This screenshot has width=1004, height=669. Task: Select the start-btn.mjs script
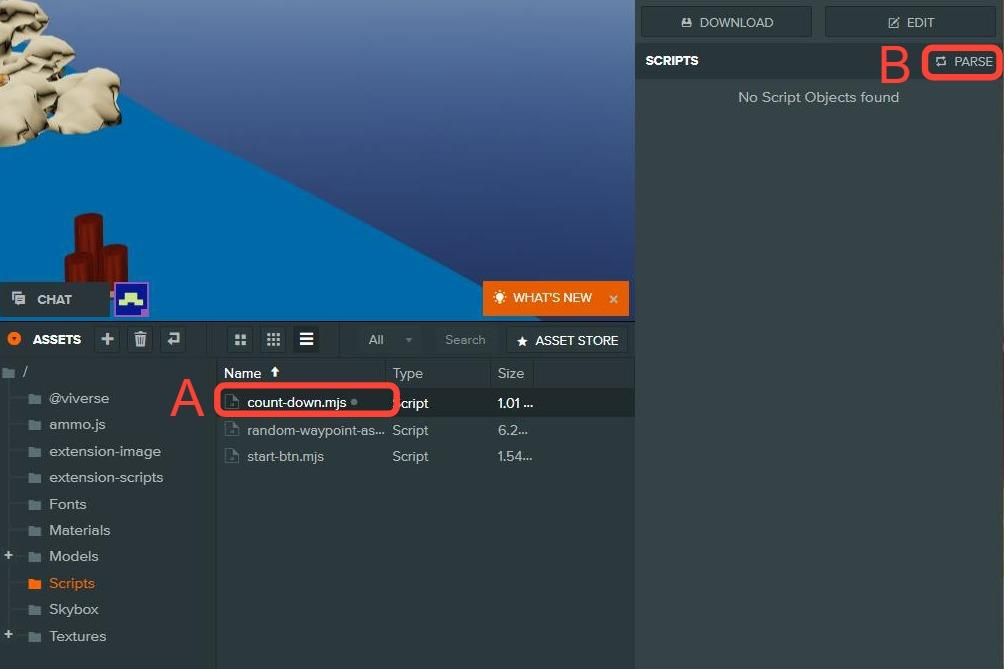285,456
